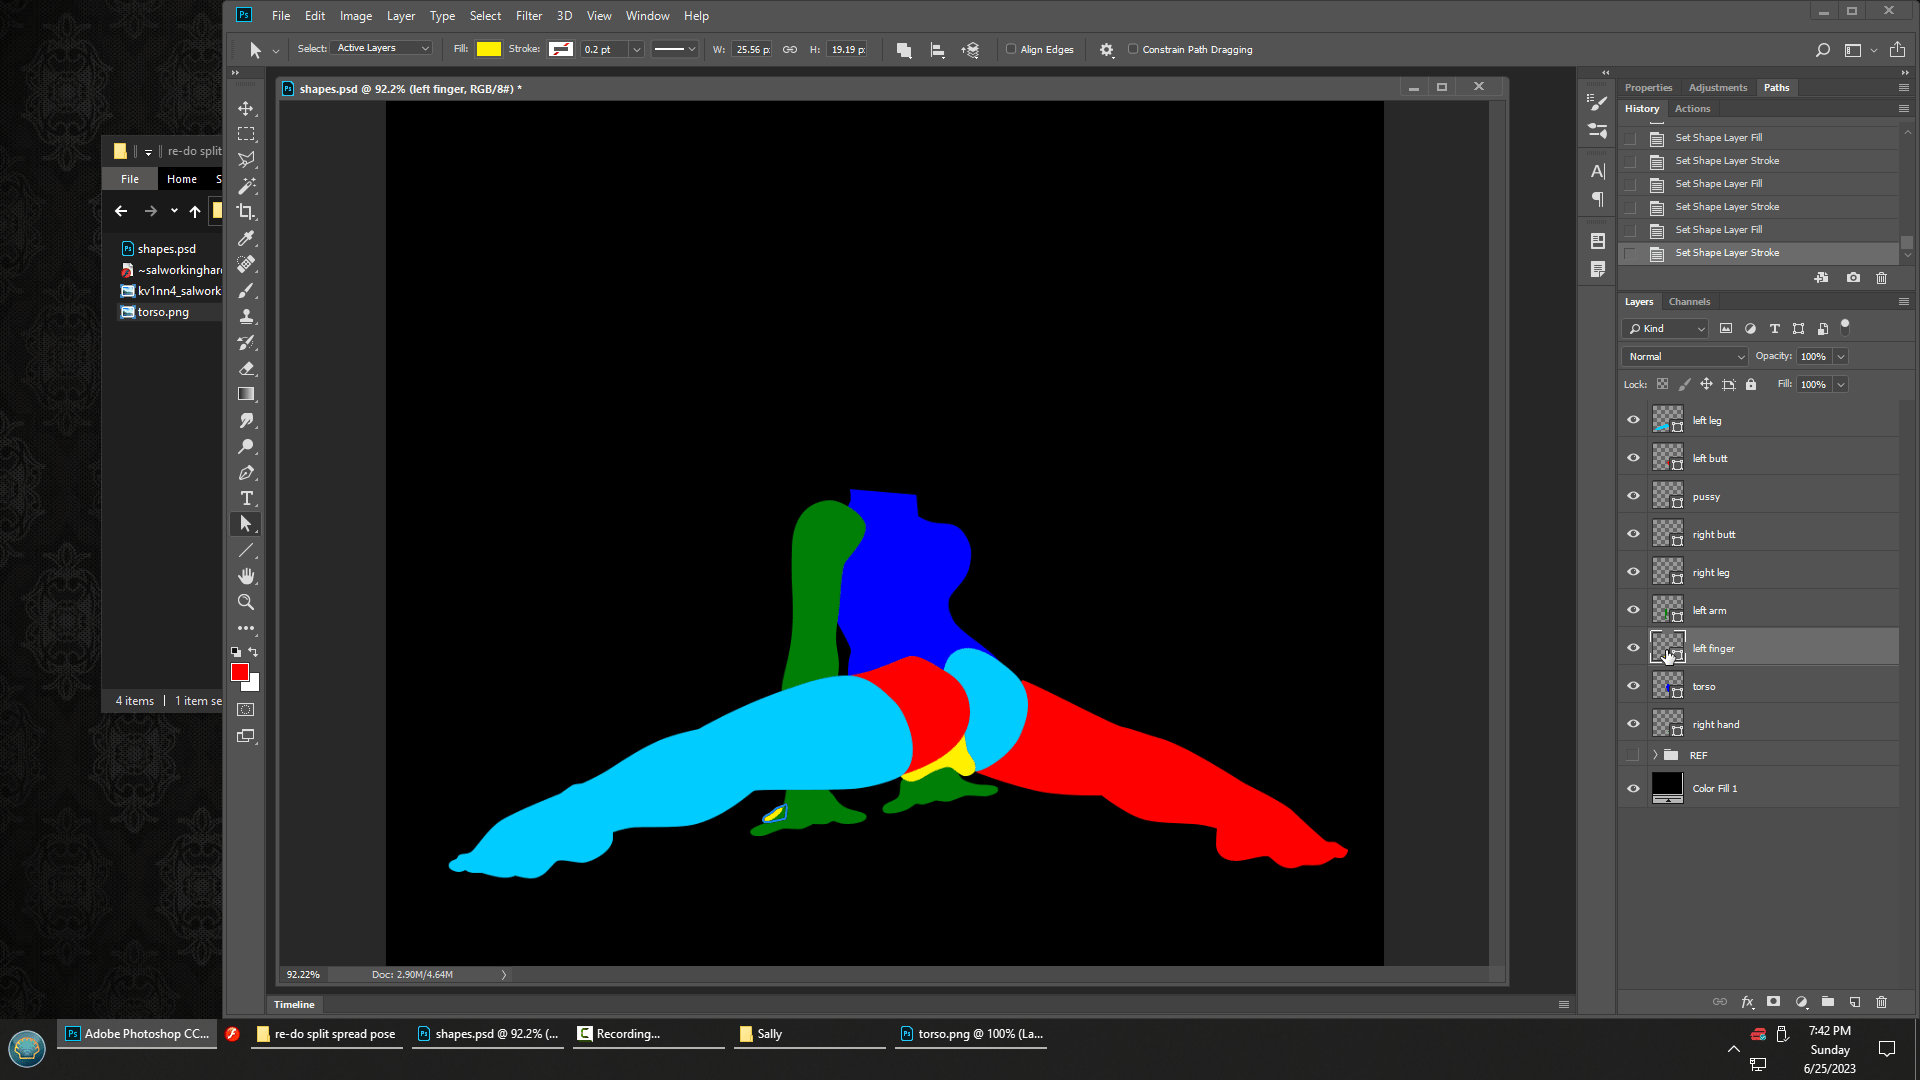
Task: Hide the torso layer
Action: [x=1633, y=686]
